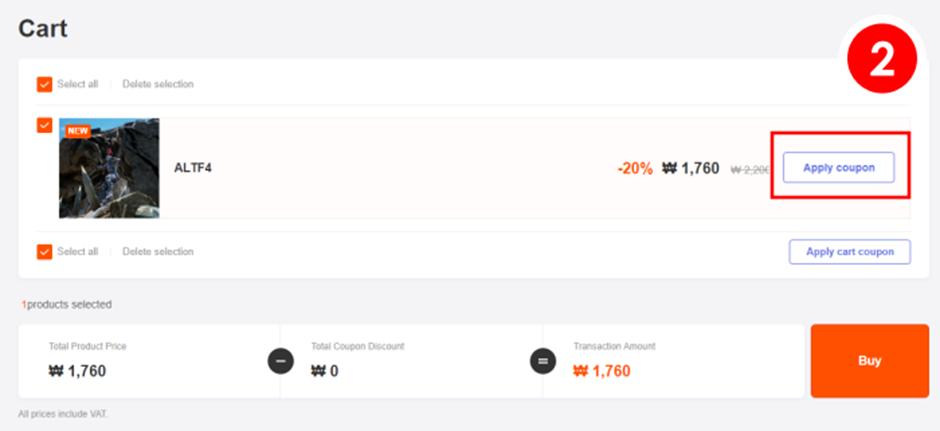The image size is (940, 431).
Task: Click the won icon beside Total Coupon Discount amount
Action: pyautogui.click(x=319, y=372)
